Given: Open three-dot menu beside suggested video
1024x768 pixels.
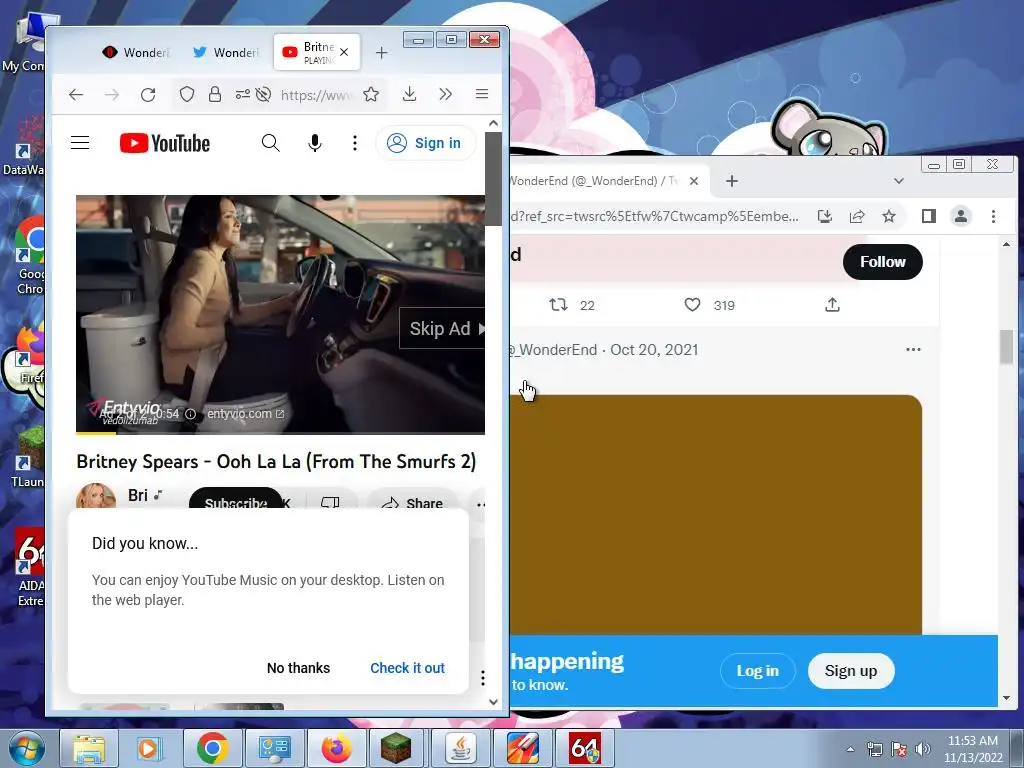Looking at the screenshot, I should 483,678.
